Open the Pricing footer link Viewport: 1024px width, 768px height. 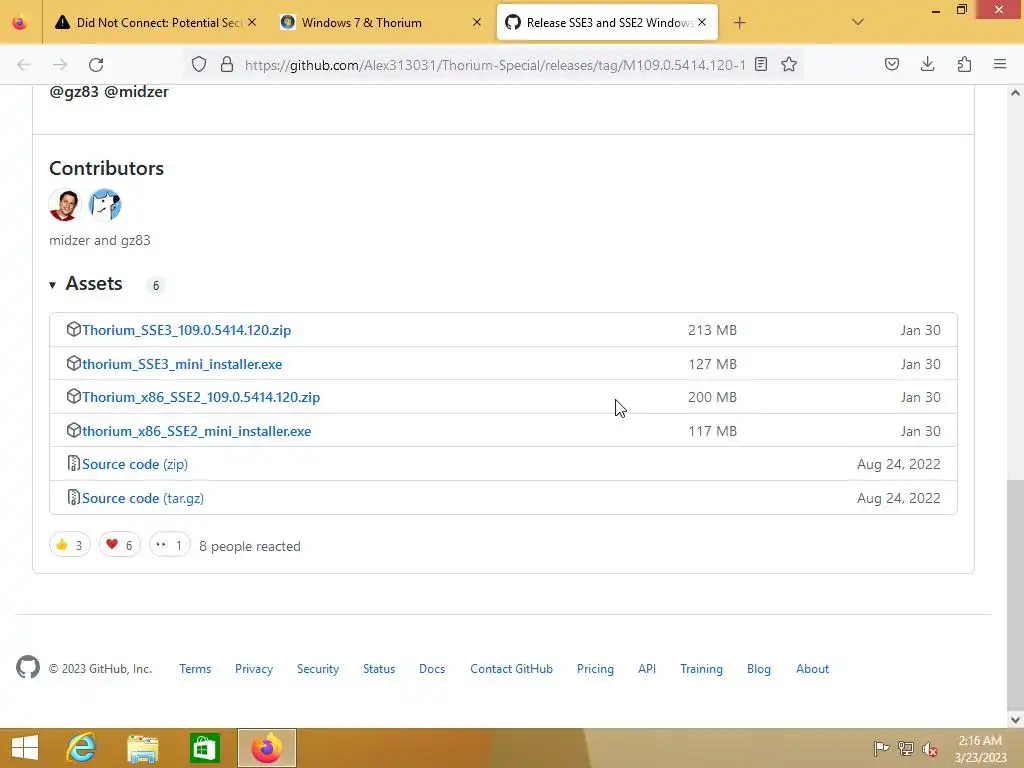click(x=595, y=669)
